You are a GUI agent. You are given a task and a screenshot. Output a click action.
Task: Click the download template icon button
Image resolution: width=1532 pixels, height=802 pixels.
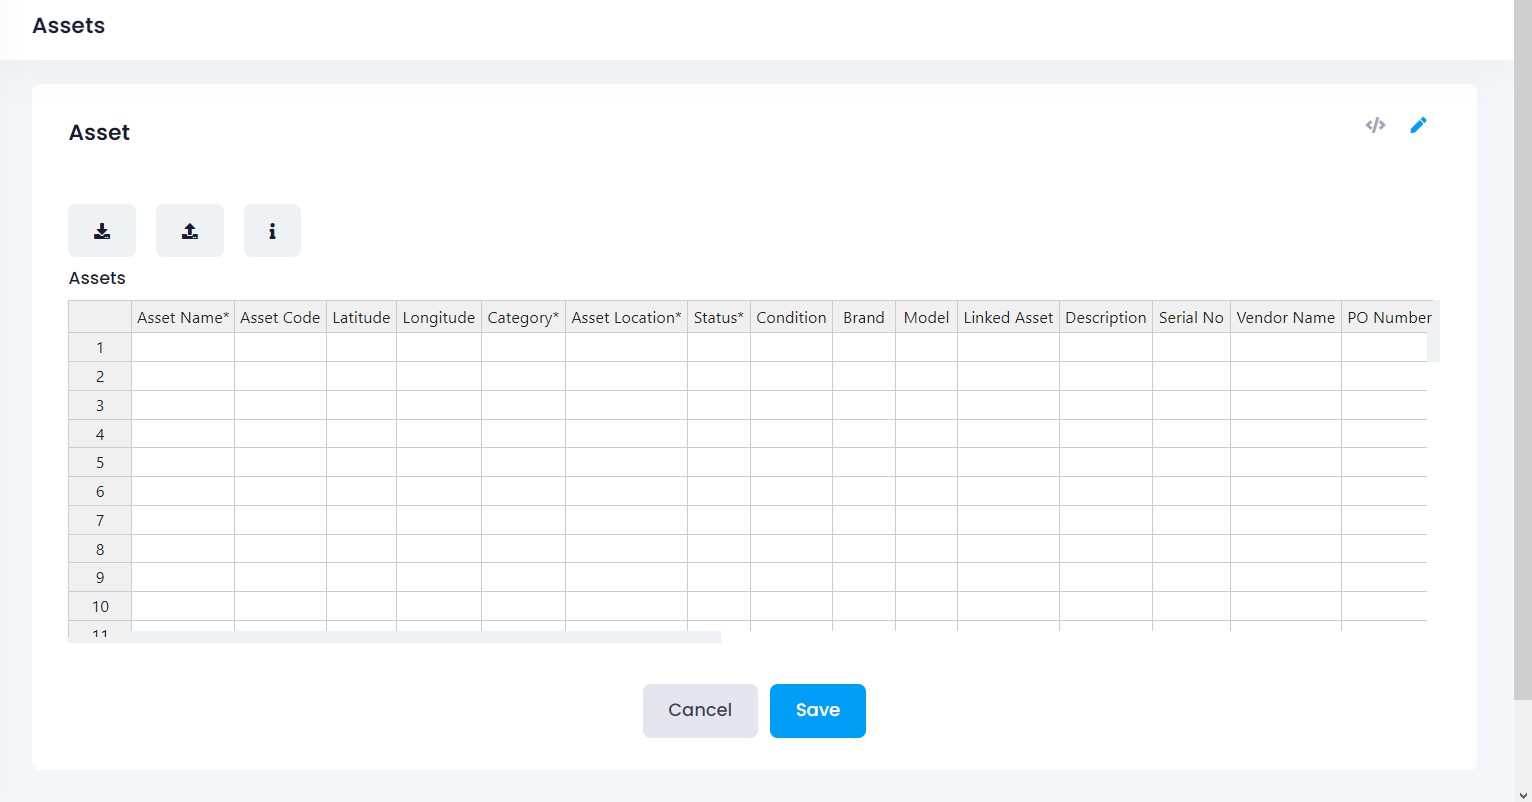pyautogui.click(x=102, y=231)
